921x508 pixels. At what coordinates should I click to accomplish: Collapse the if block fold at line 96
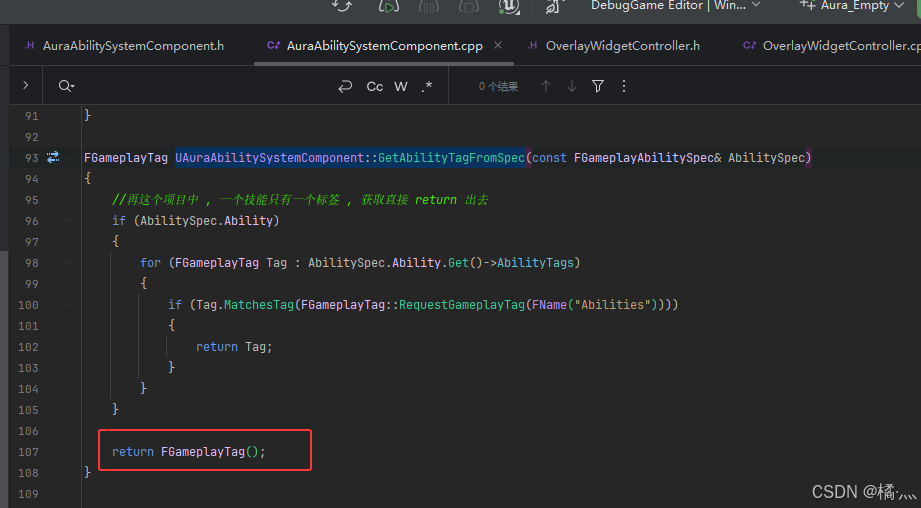(x=69, y=221)
